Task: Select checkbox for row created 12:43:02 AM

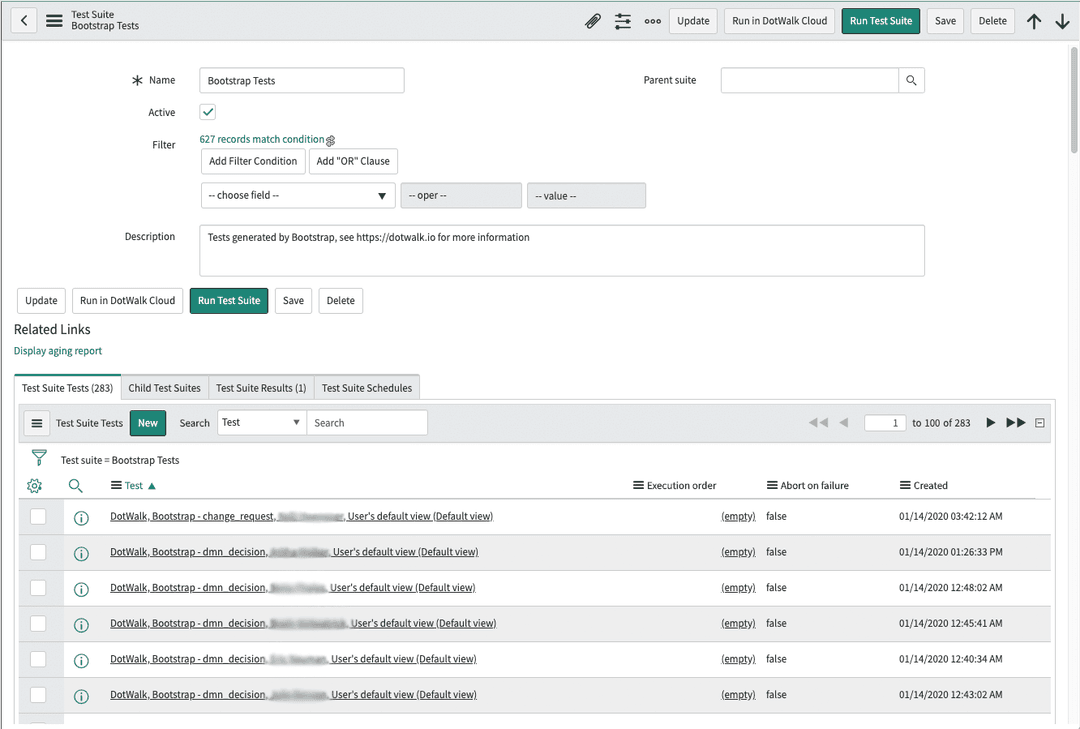Action: [38, 695]
